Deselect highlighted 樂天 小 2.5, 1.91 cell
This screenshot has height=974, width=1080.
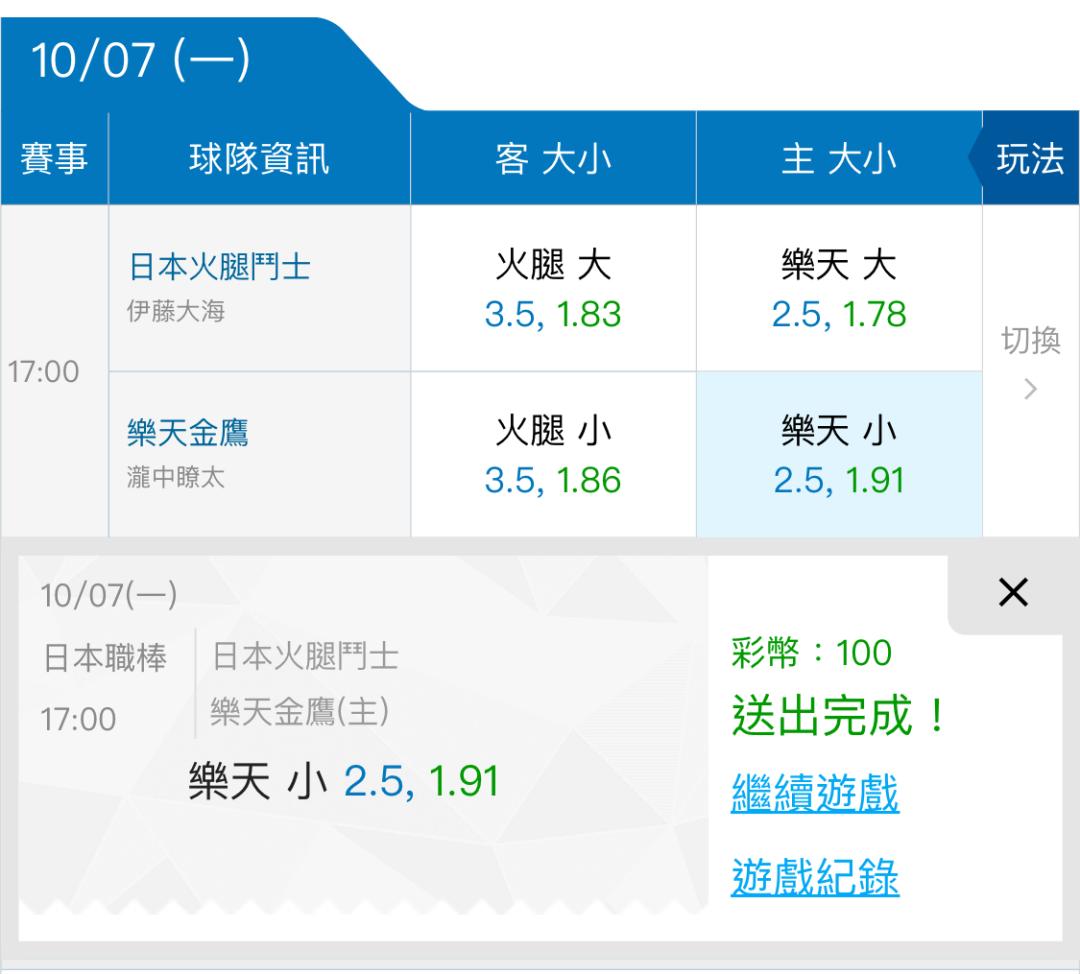[839, 455]
